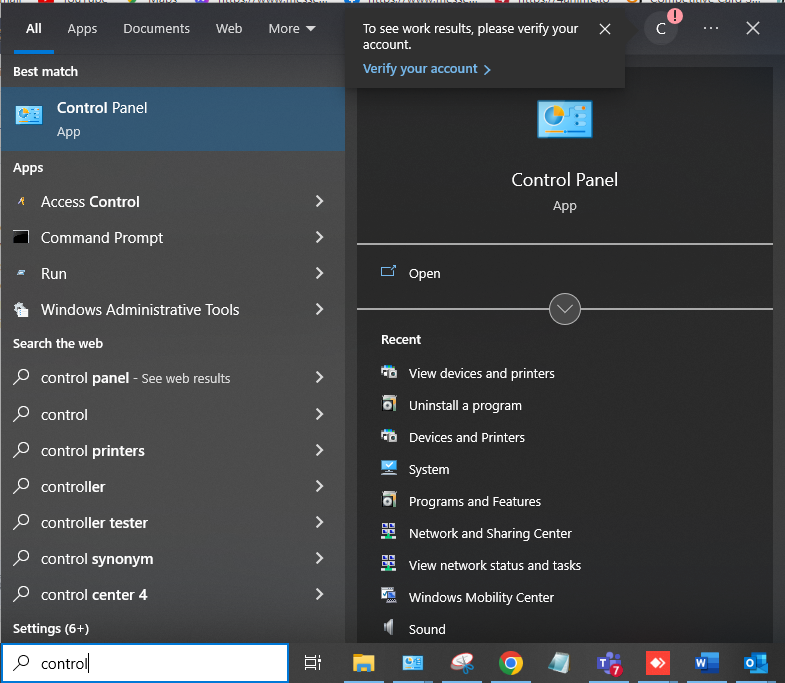Expand the Access Control result arrow

click(x=319, y=201)
